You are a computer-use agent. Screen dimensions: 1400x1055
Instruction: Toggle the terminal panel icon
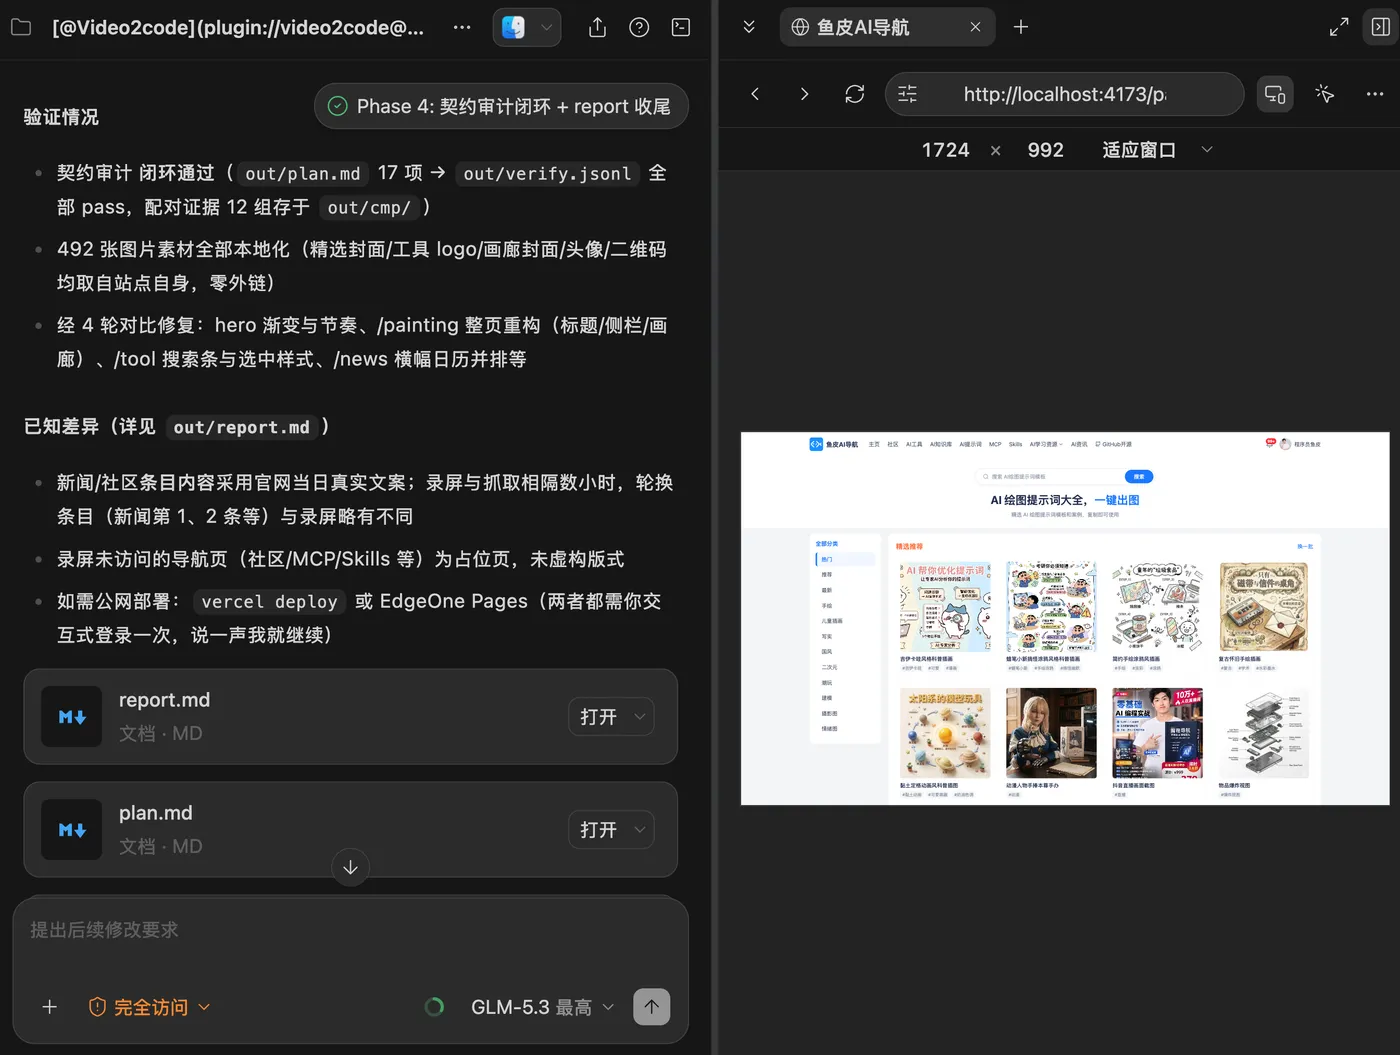click(x=681, y=27)
